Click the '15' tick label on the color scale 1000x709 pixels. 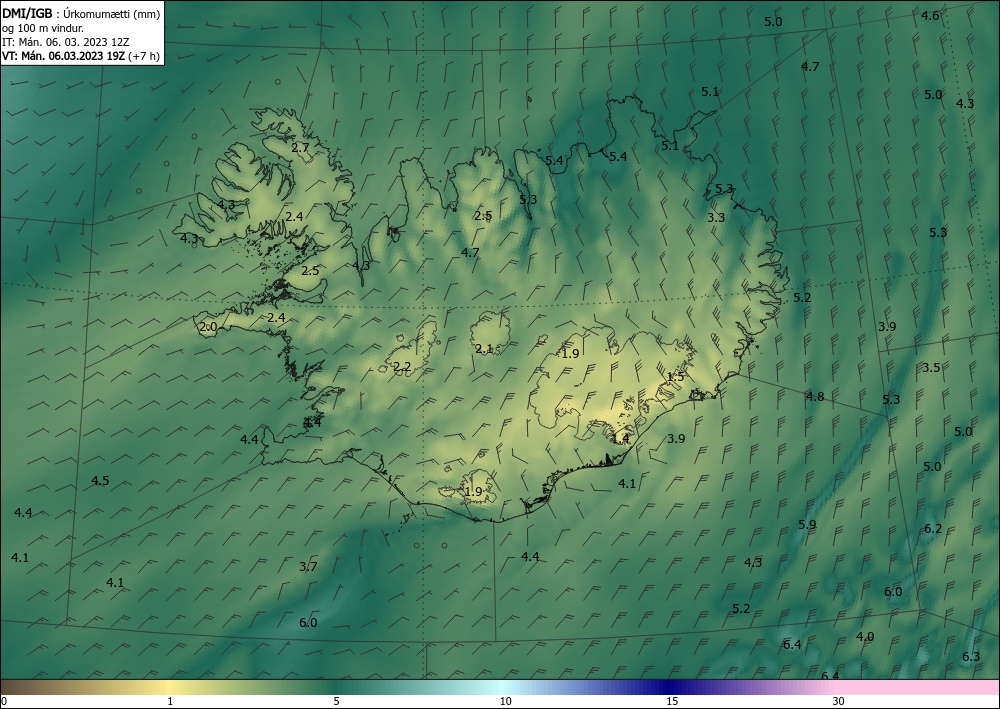672,702
